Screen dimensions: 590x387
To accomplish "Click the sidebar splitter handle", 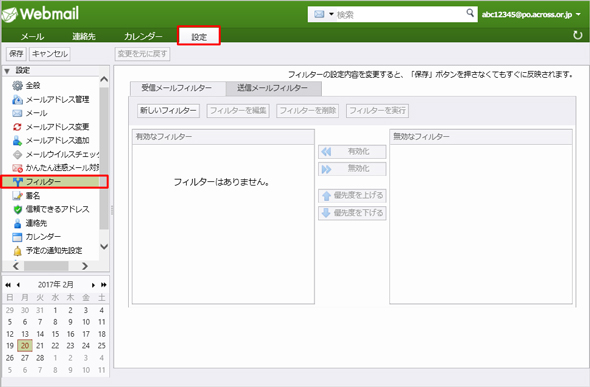I will 112,210.
